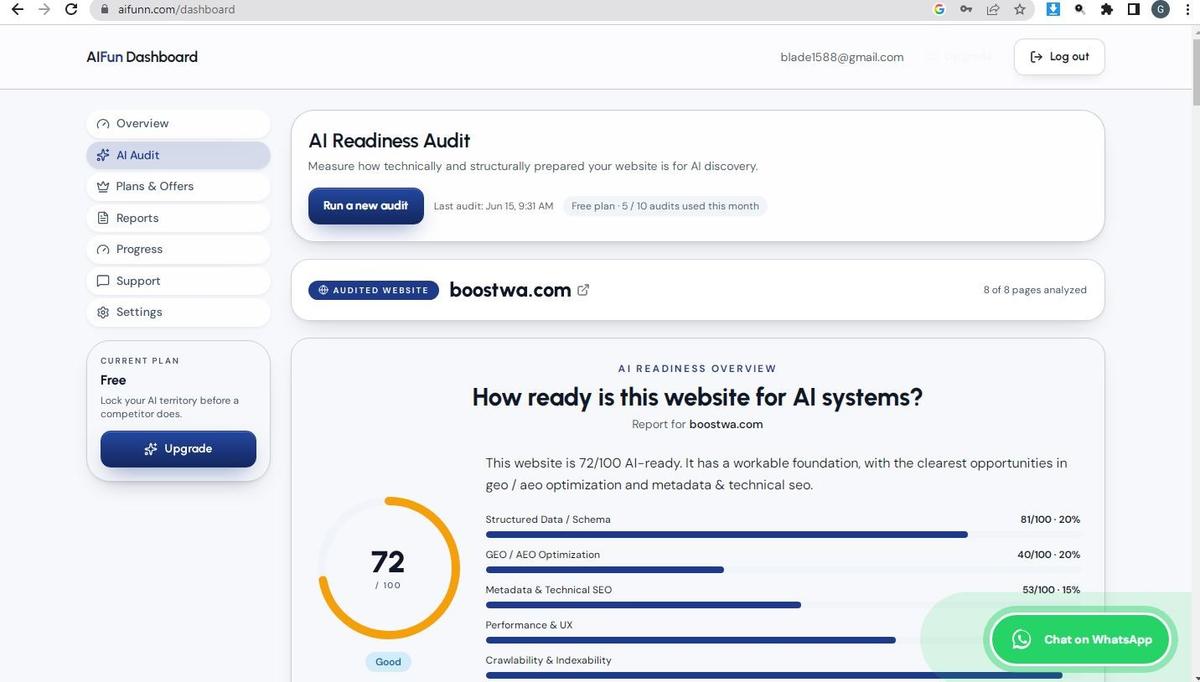Reload the page with the refresh icon
This screenshot has width=1200, height=682.
tap(70, 9)
